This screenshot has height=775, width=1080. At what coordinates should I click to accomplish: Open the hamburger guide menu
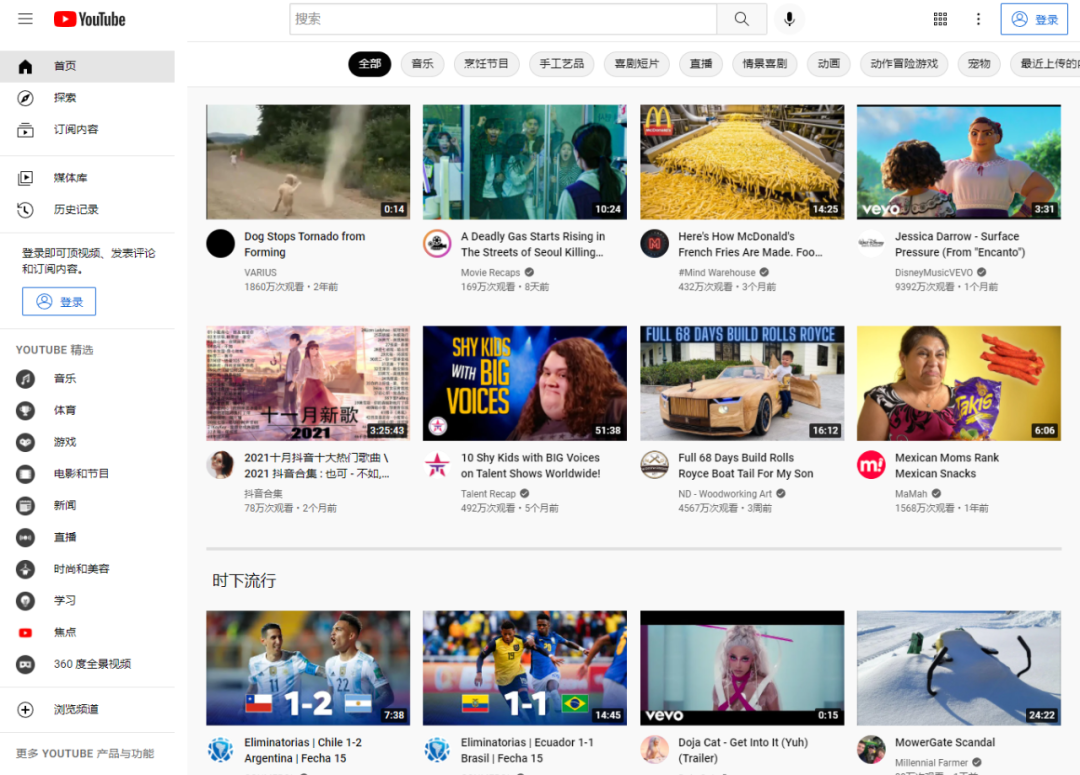click(x=25, y=19)
